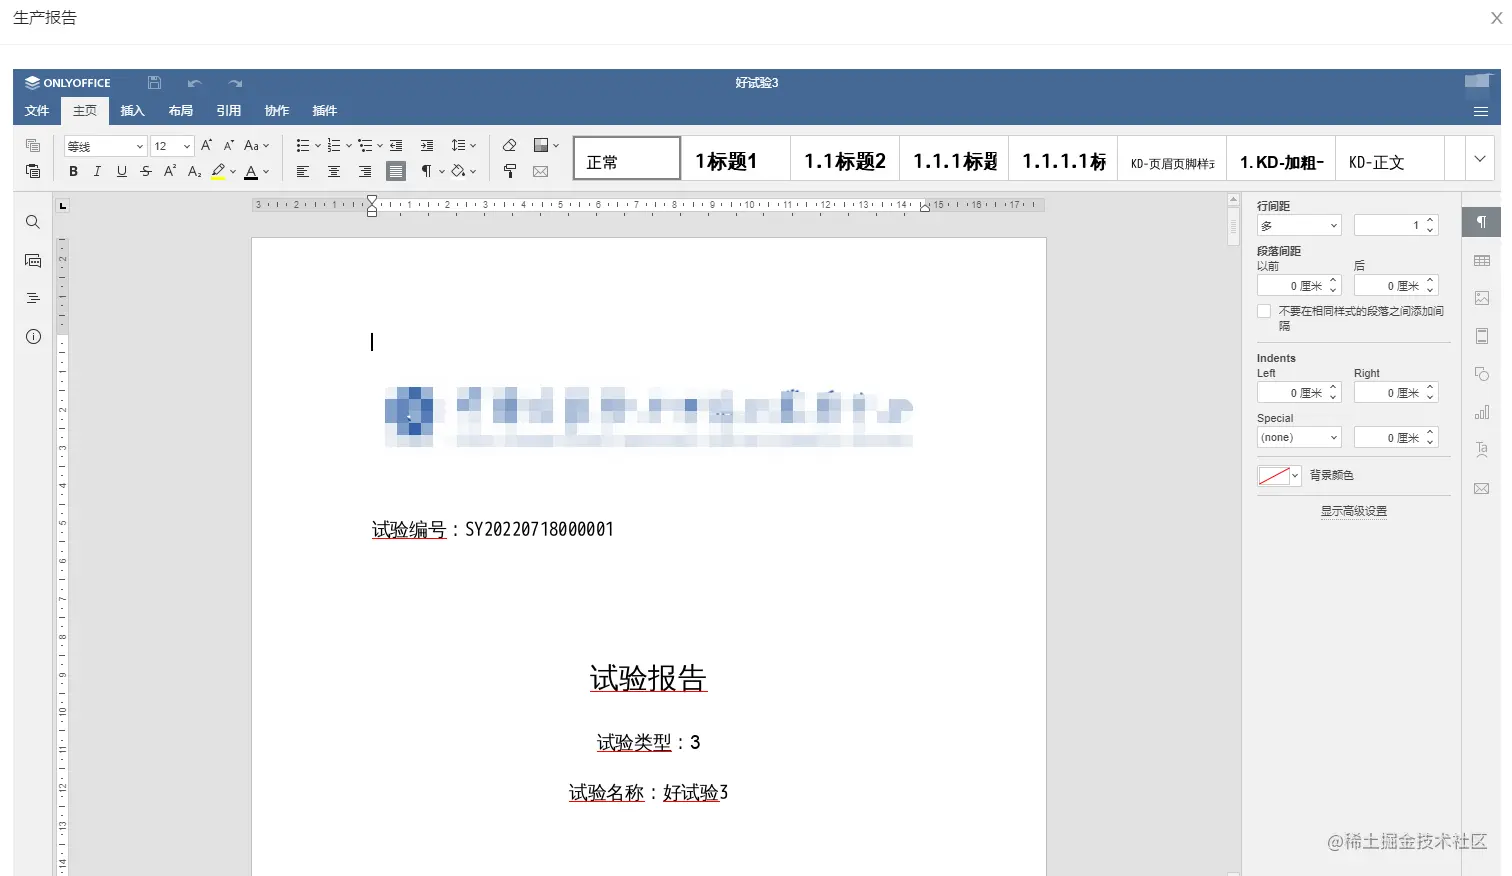
Task: Toggle justified paragraph alignment
Action: pos(396,171)
